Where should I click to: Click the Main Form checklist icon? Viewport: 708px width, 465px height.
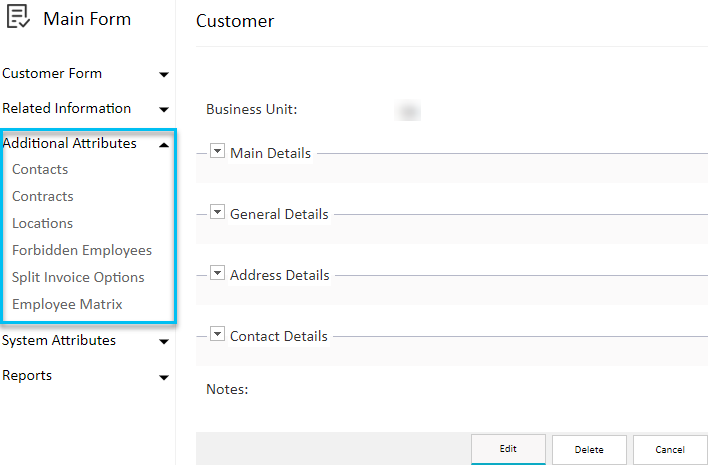tap(19, 16)
